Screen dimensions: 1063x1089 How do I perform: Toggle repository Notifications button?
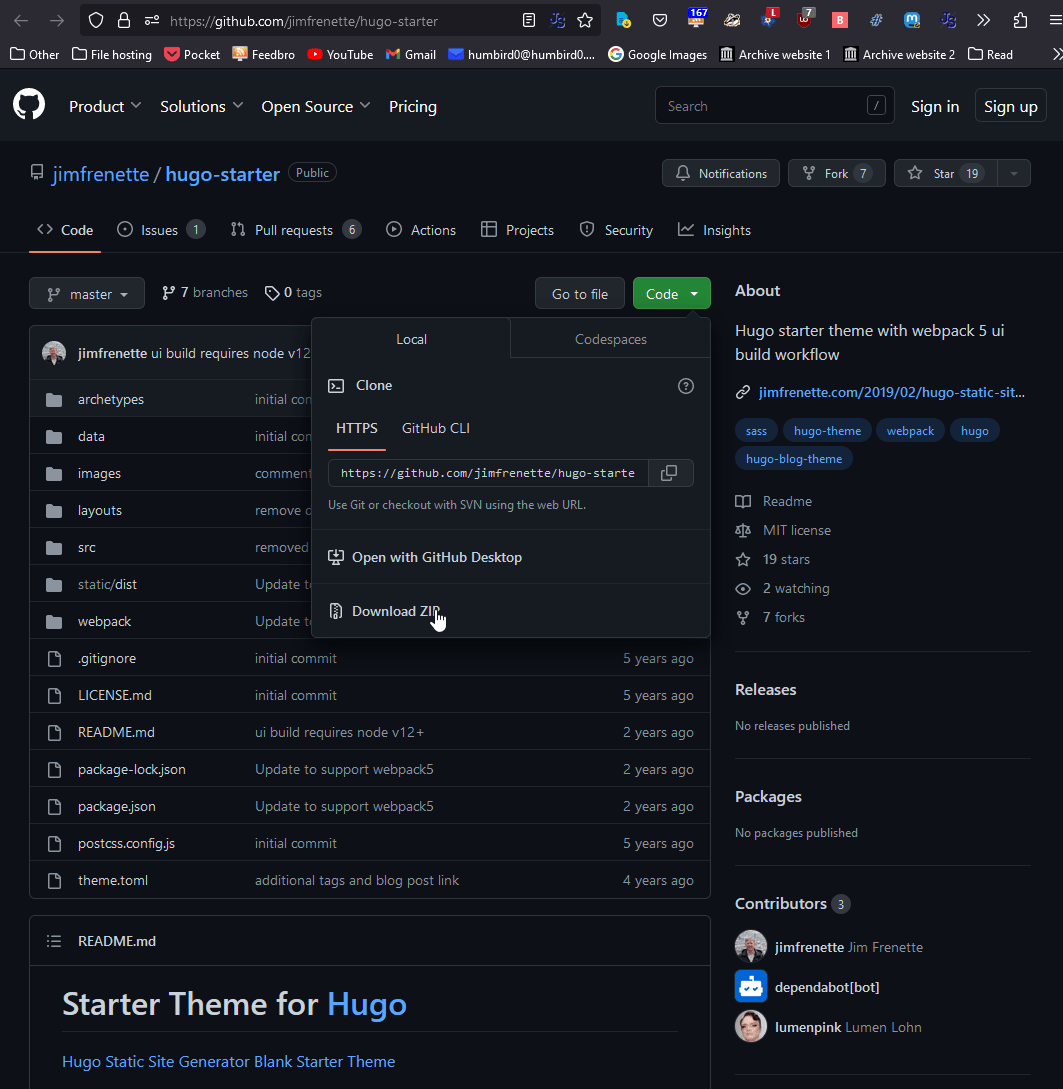pos(721,173)
